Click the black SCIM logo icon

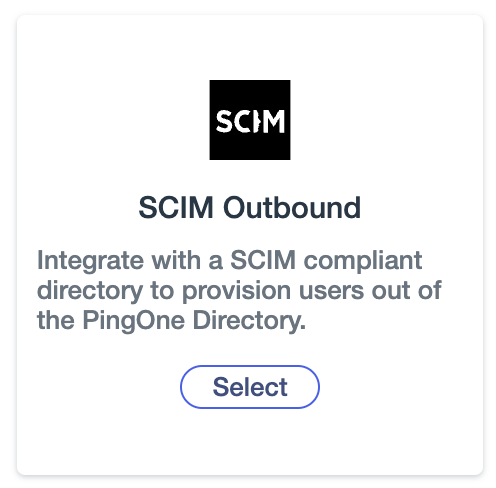tap(250, 120)
